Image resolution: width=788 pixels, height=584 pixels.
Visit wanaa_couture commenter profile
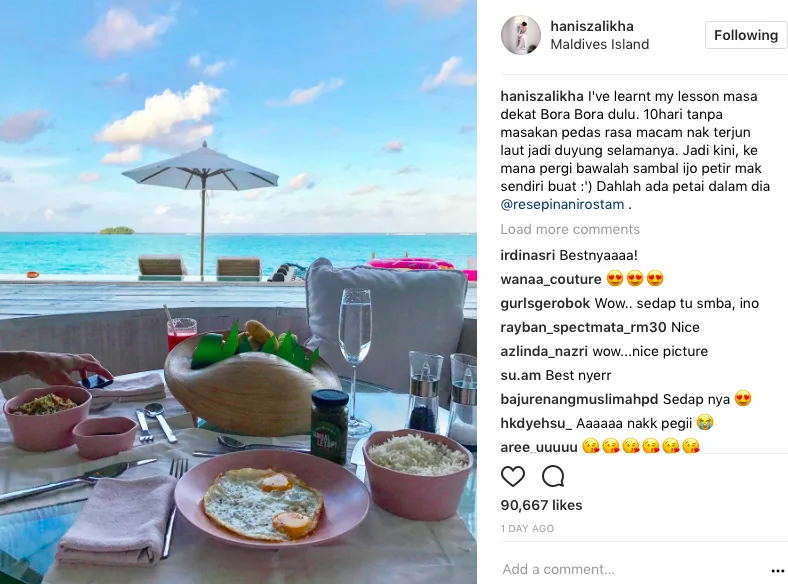[551, 279]
